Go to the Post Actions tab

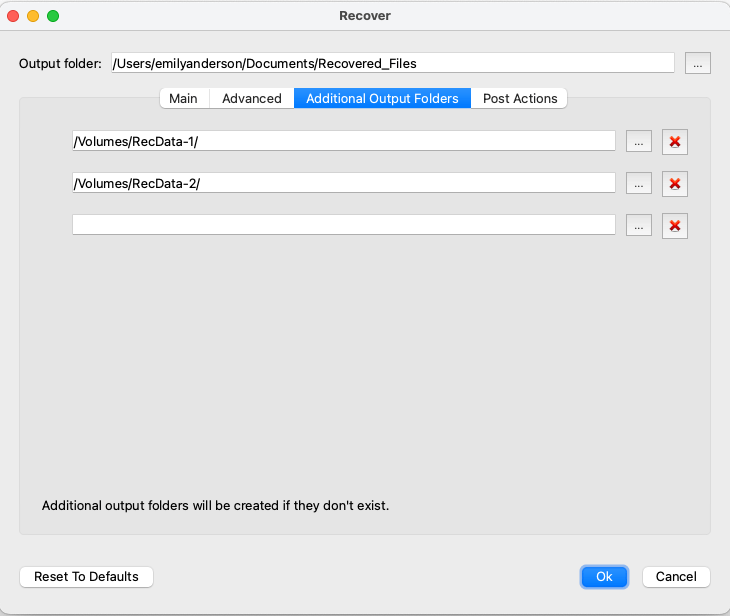520,98
